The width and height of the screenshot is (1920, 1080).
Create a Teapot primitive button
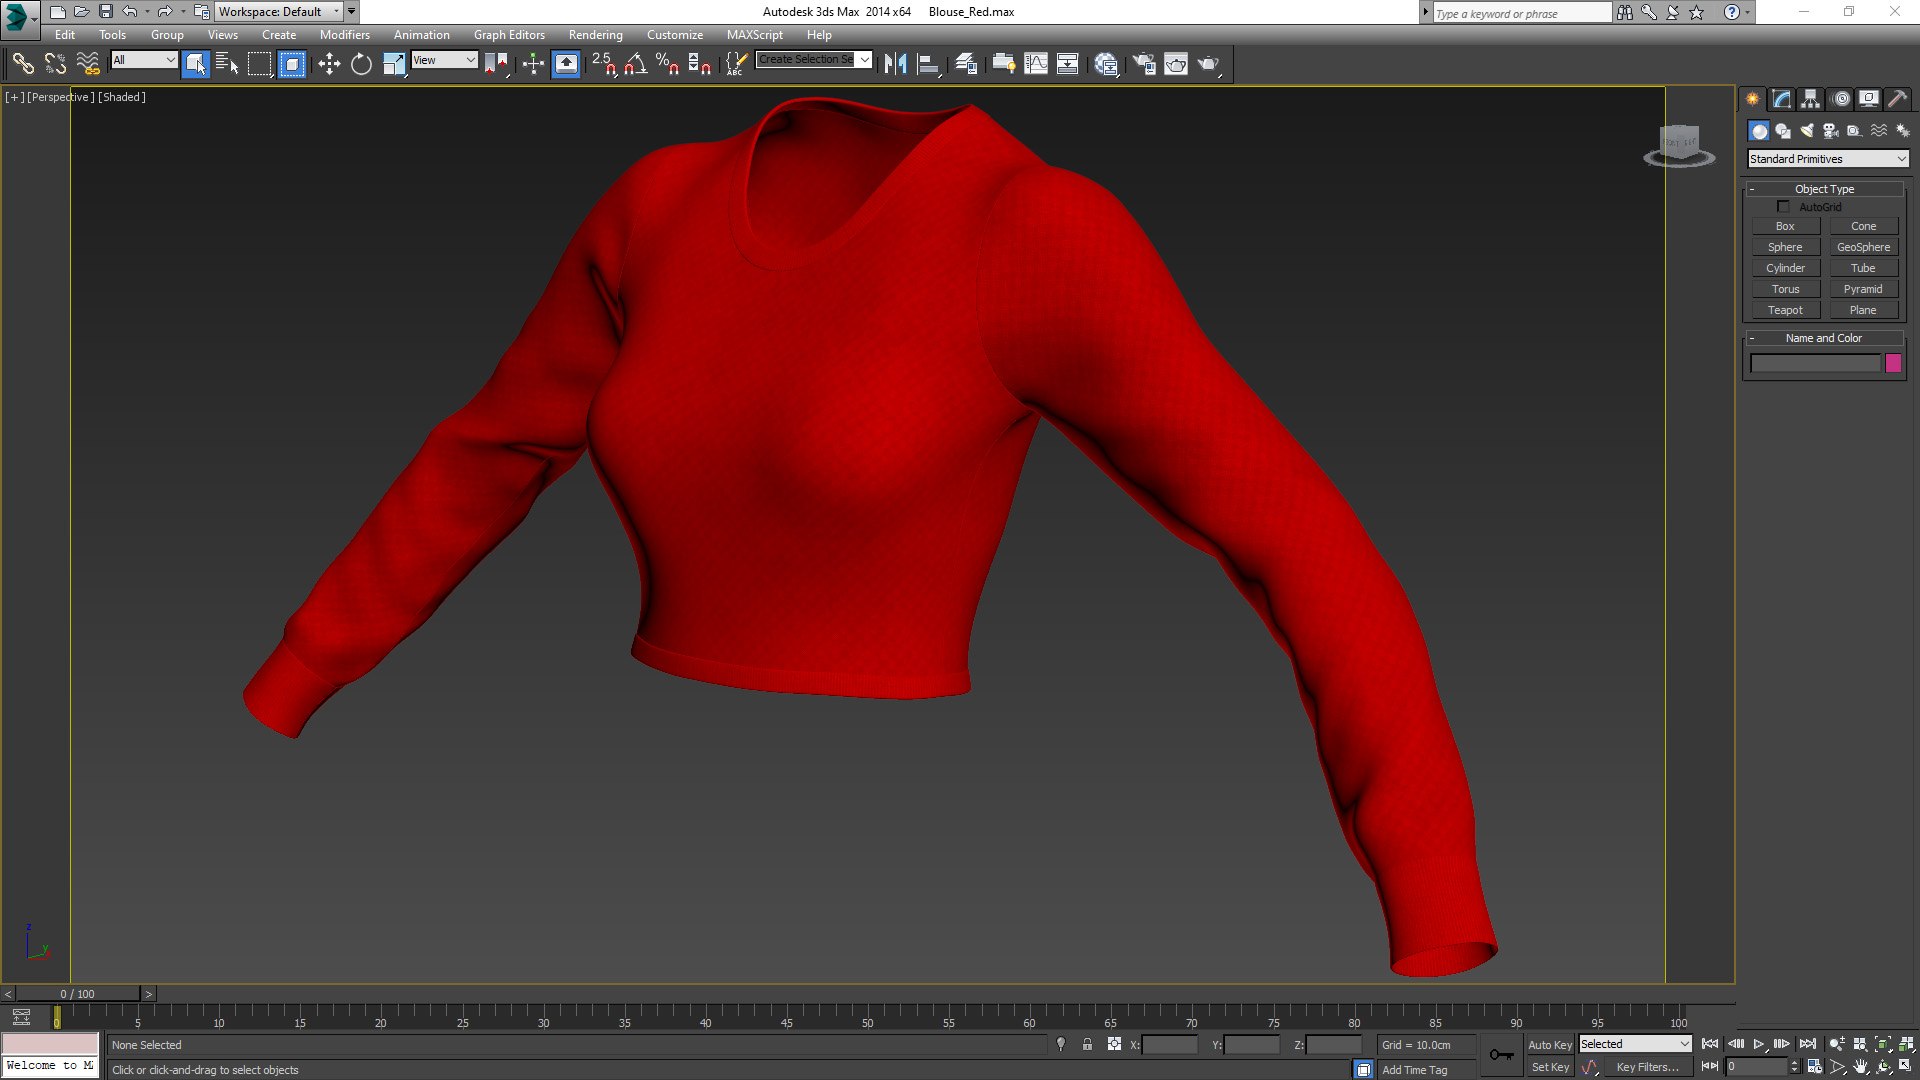[1785, 310]
